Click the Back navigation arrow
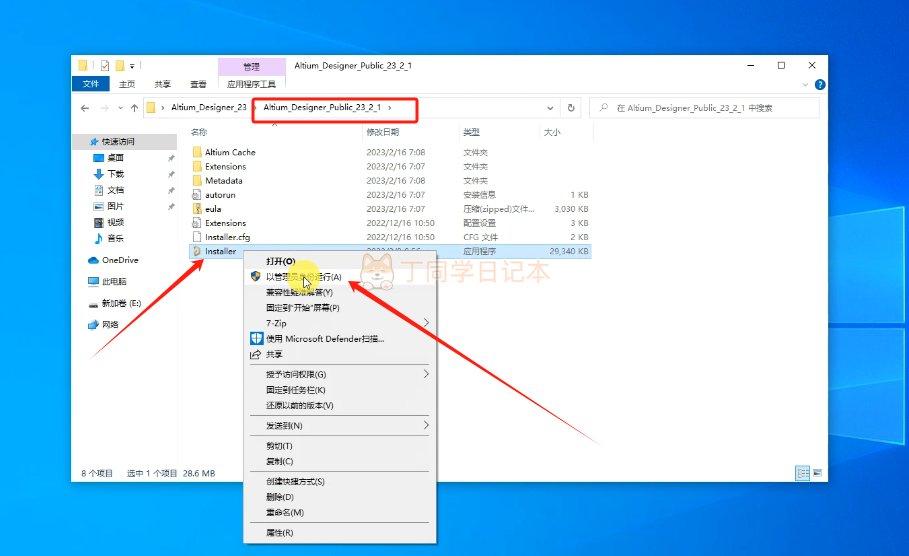Image resolution: width=909 pixels, height=556 pixels. click(x=85, y=108)
